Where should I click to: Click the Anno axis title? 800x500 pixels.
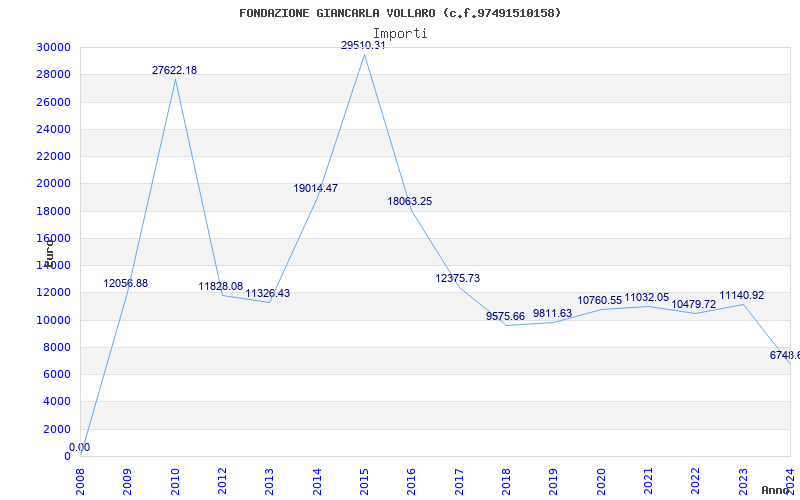click(775, 490)
